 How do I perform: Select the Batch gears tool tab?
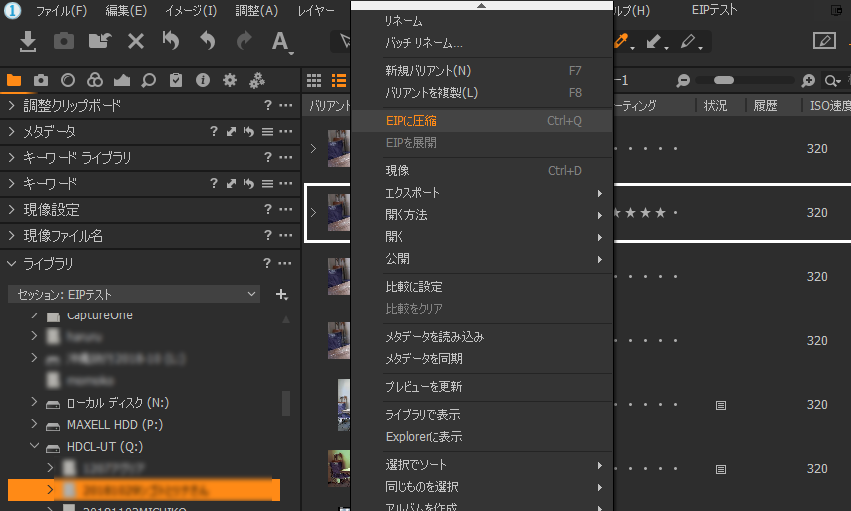pos(257,80)
